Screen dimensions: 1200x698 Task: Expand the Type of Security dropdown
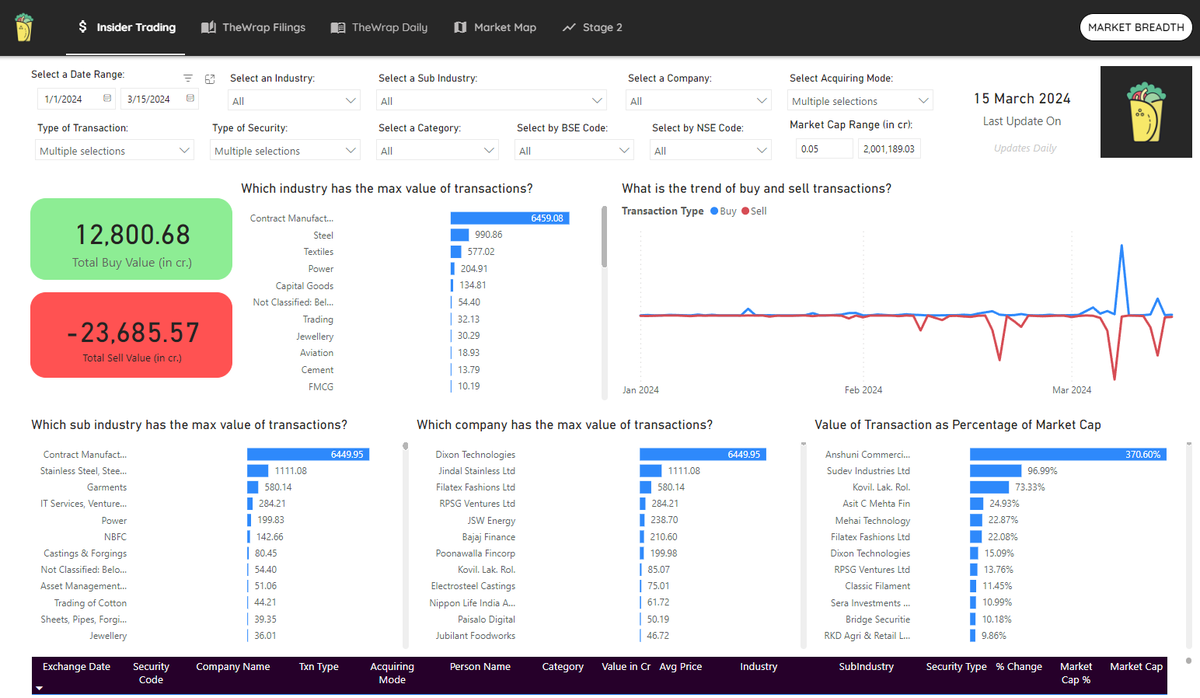[x=286, y=151]
